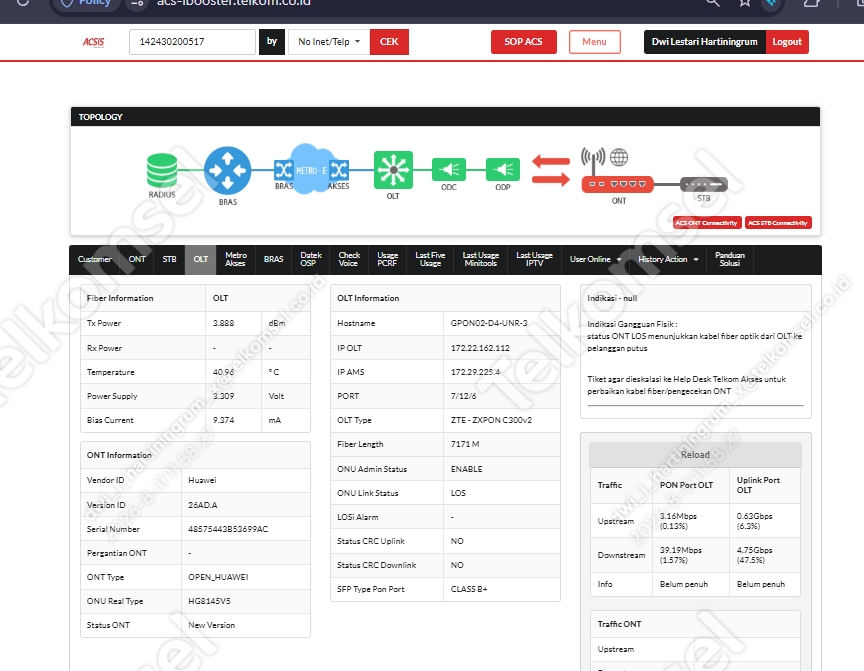Open the Usage PCRF tab
Image resolution: width=864 pixels, height=671 pixels.
pyautogui.click(x=387, y=259)
